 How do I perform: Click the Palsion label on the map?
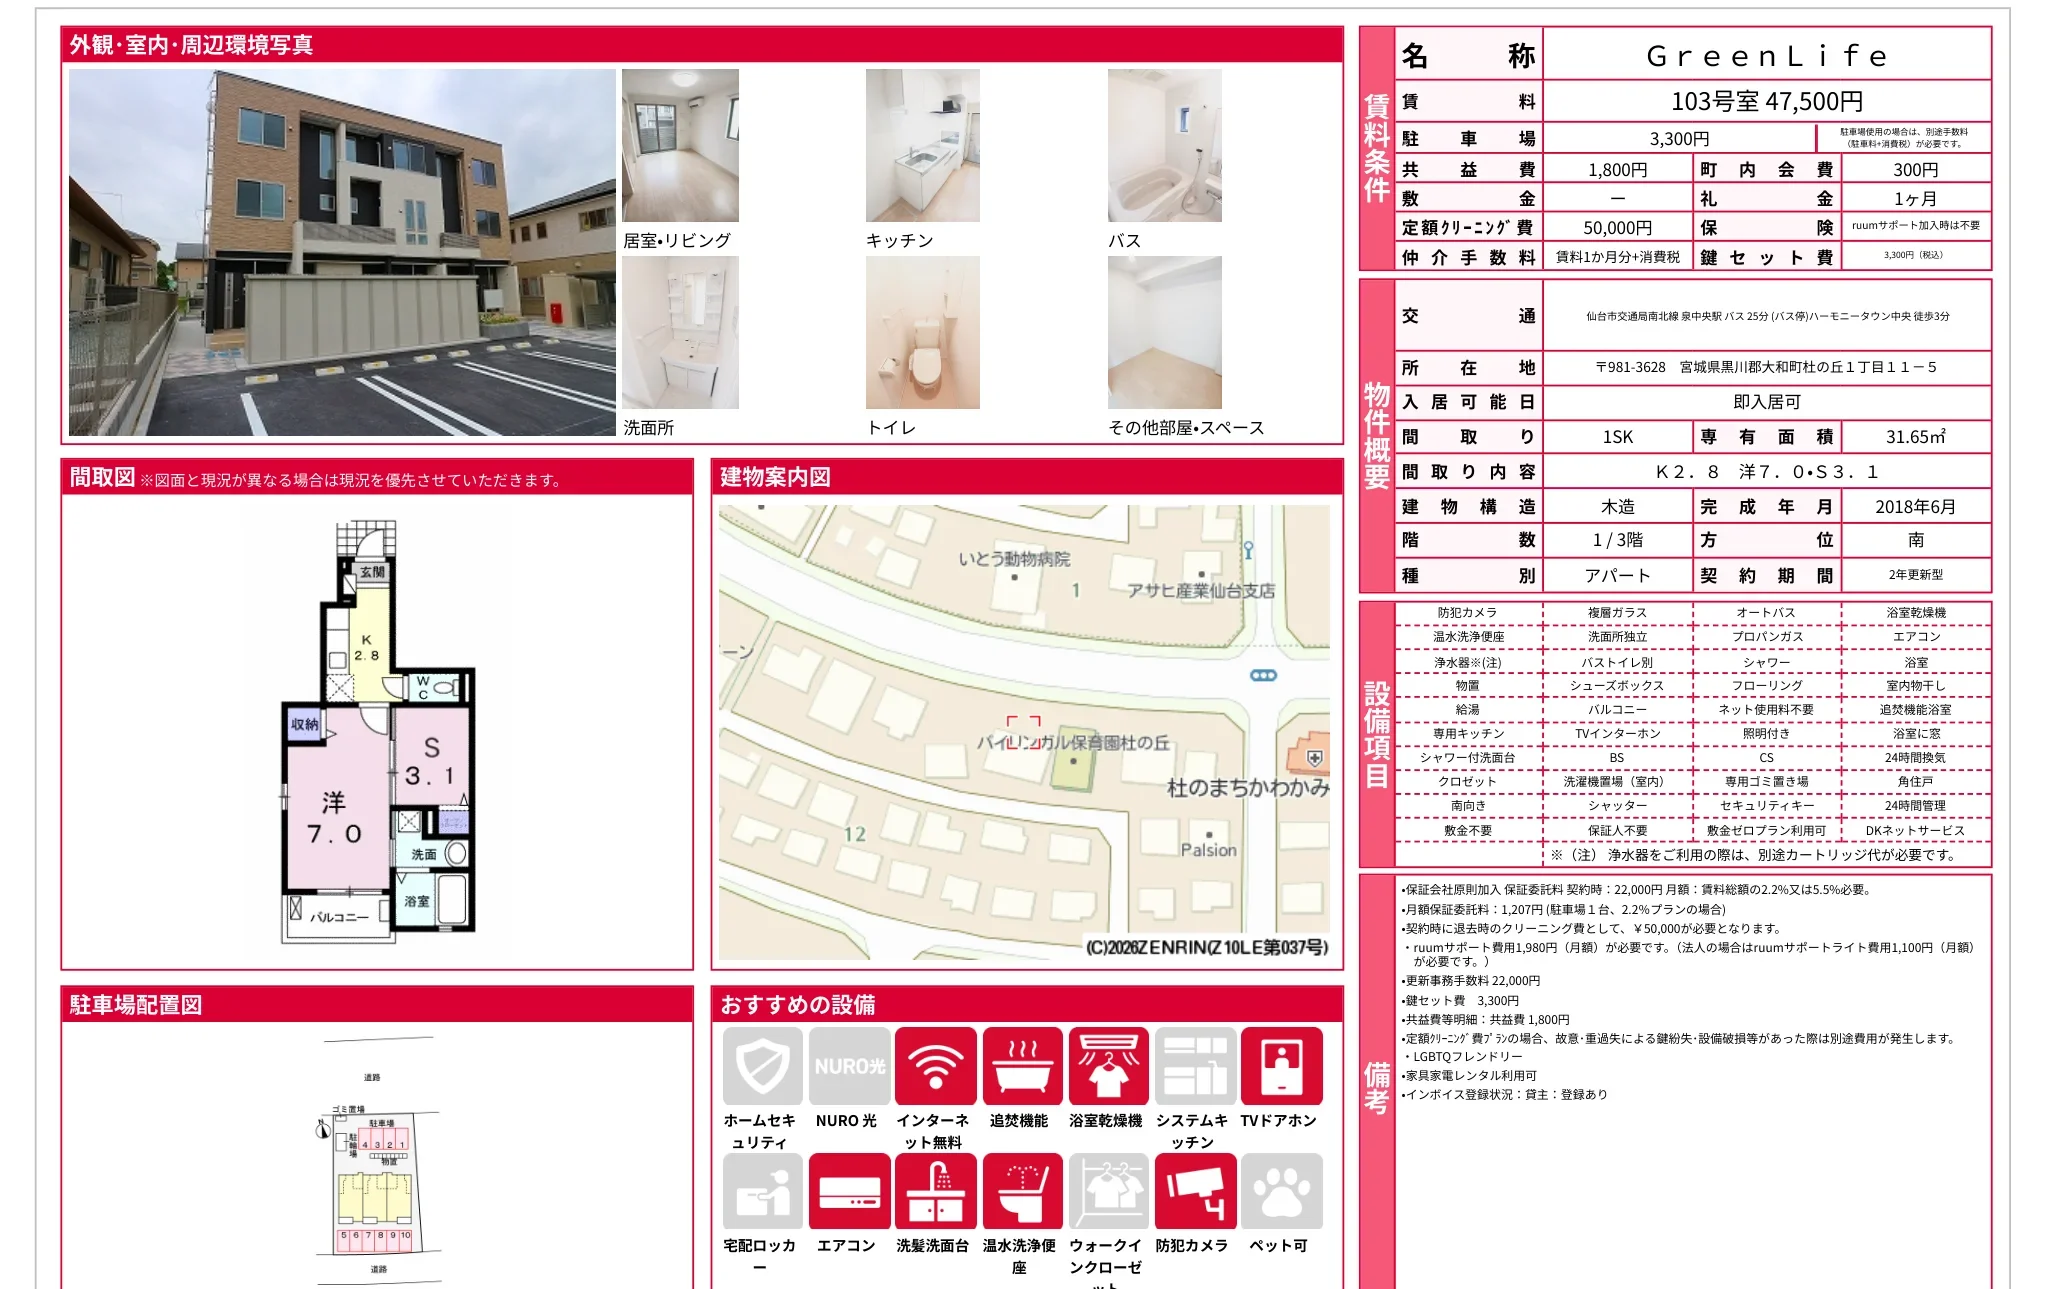1208,850
